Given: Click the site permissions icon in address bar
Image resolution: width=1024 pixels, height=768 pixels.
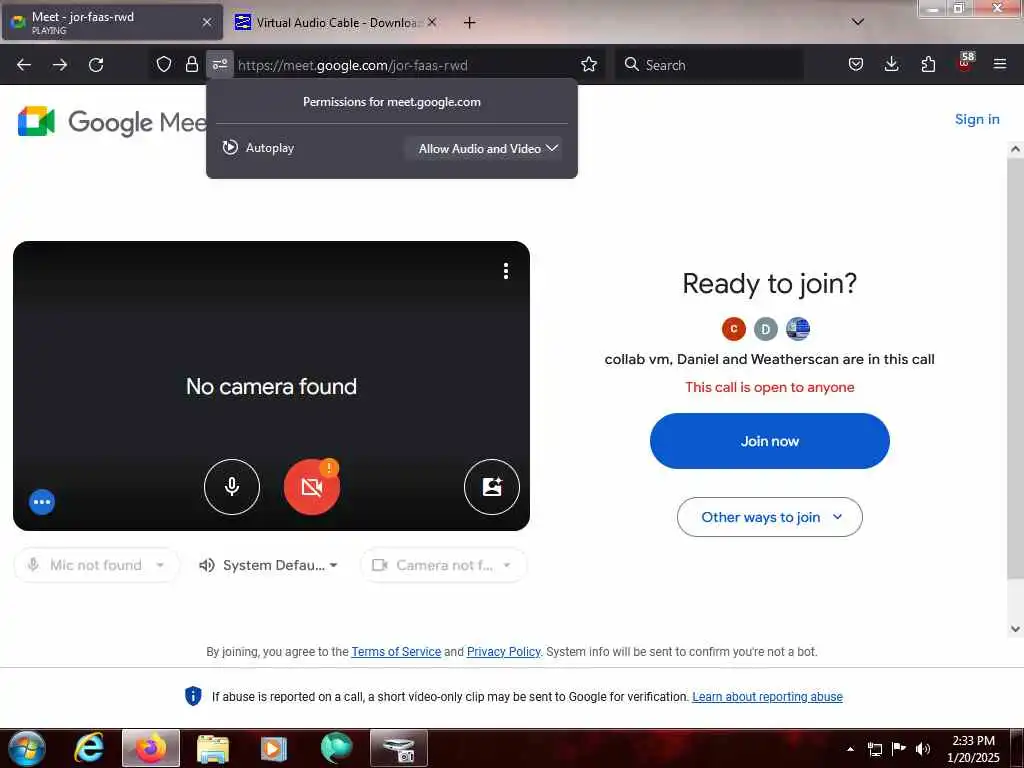Looking at the screenshot, I should [219, 64].
